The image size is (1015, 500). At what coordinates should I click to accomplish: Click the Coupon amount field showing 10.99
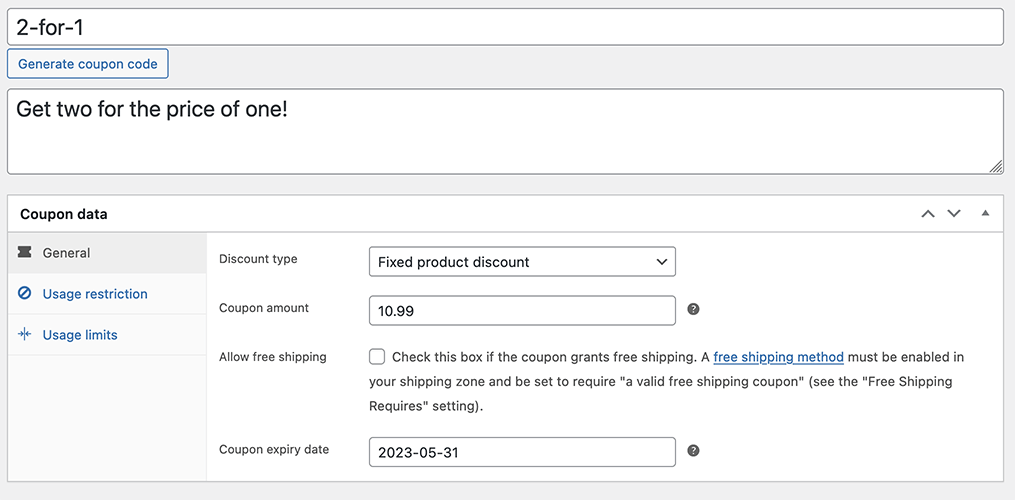522,311
